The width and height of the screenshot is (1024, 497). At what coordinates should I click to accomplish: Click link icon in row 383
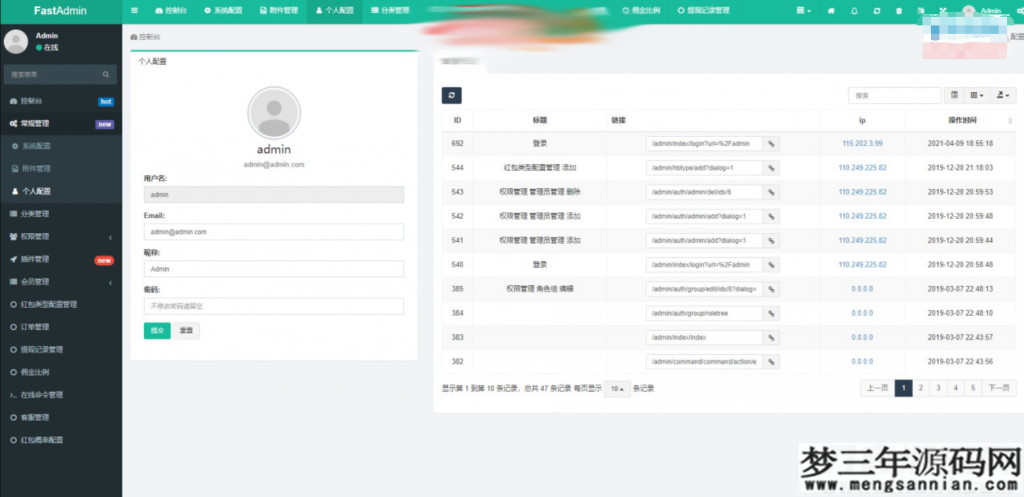click(x=771, y=338)
